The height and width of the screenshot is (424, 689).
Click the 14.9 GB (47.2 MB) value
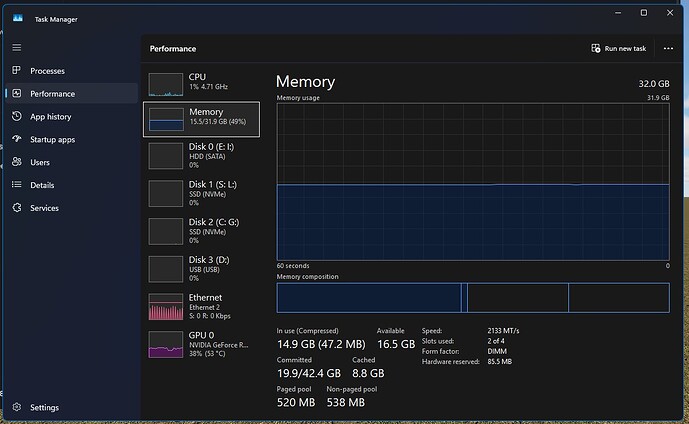[321, 344]
